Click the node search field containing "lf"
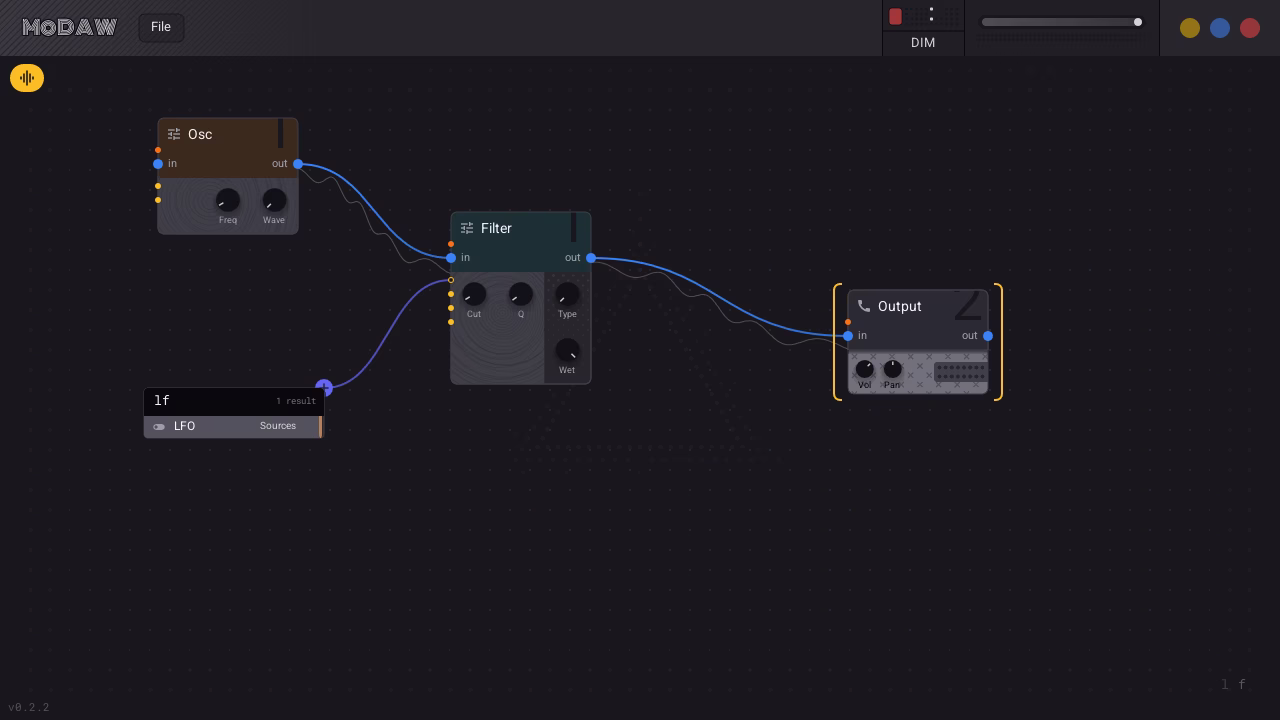Viewport: 1280px width, 720px height. coord(234,401)
